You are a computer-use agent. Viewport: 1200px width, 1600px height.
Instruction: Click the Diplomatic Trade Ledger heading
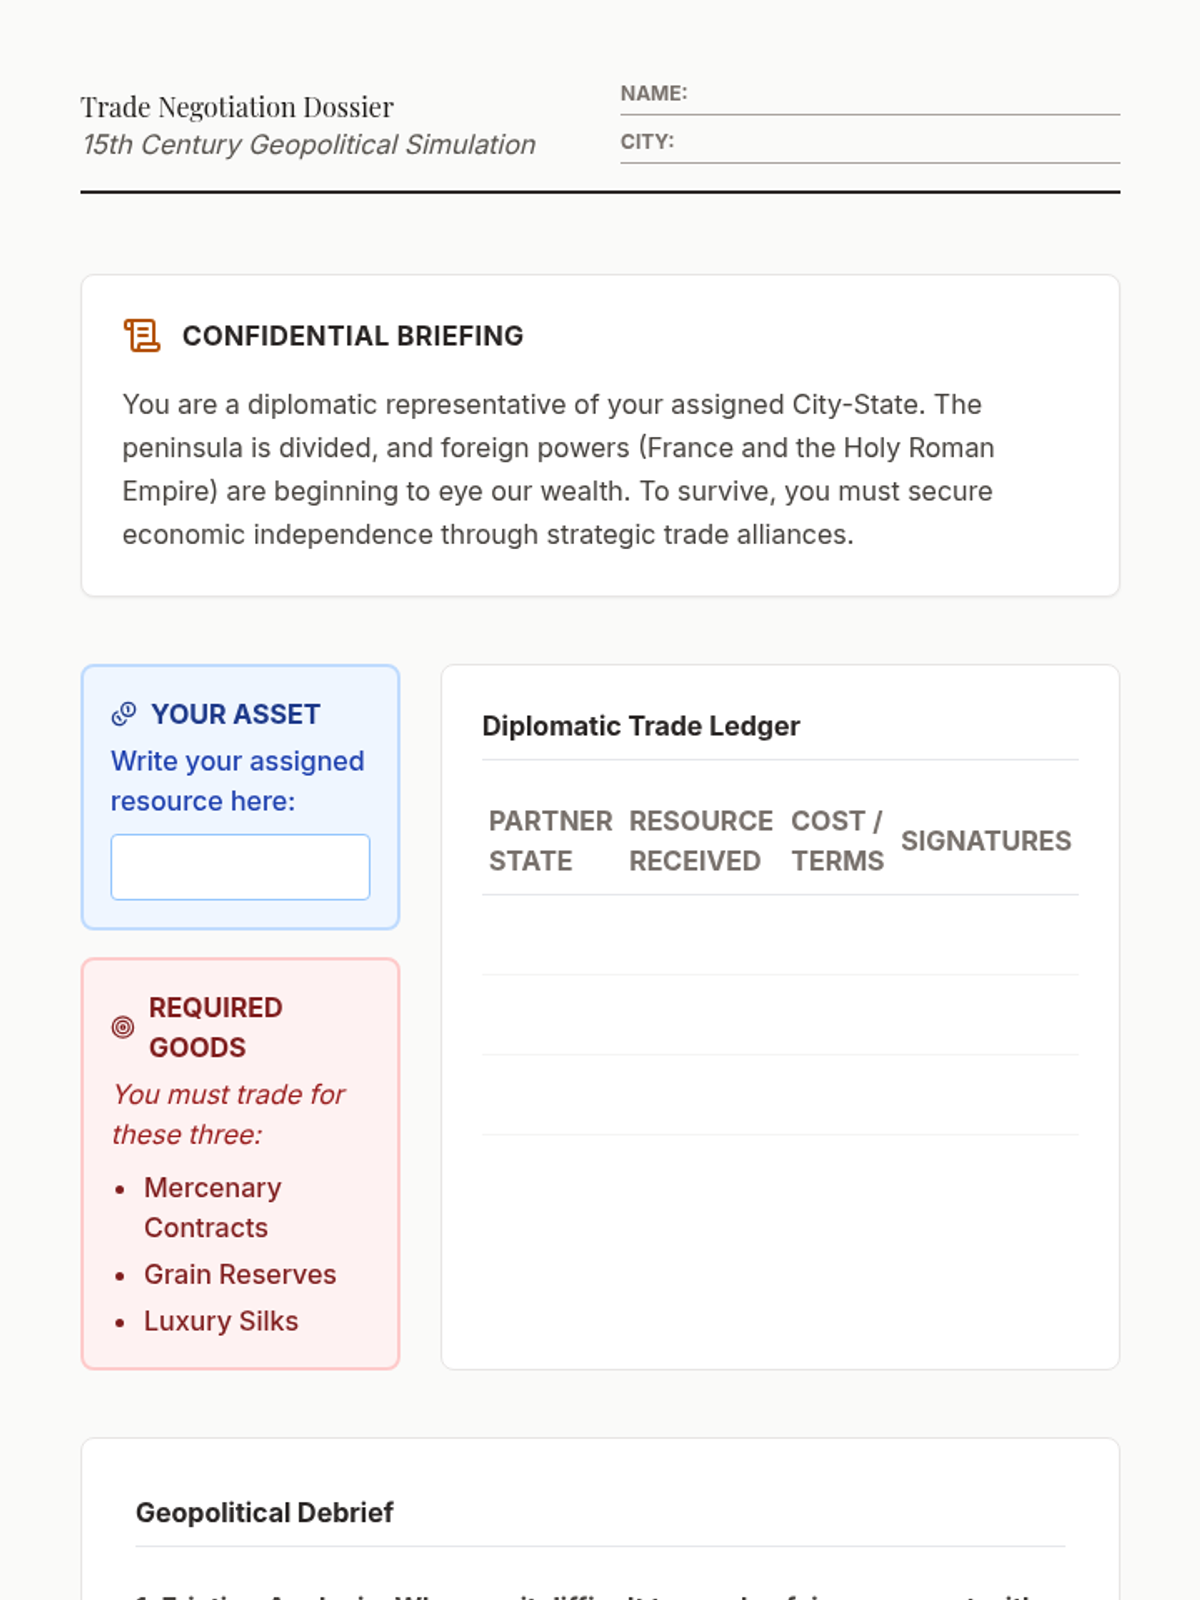point(641,726)
